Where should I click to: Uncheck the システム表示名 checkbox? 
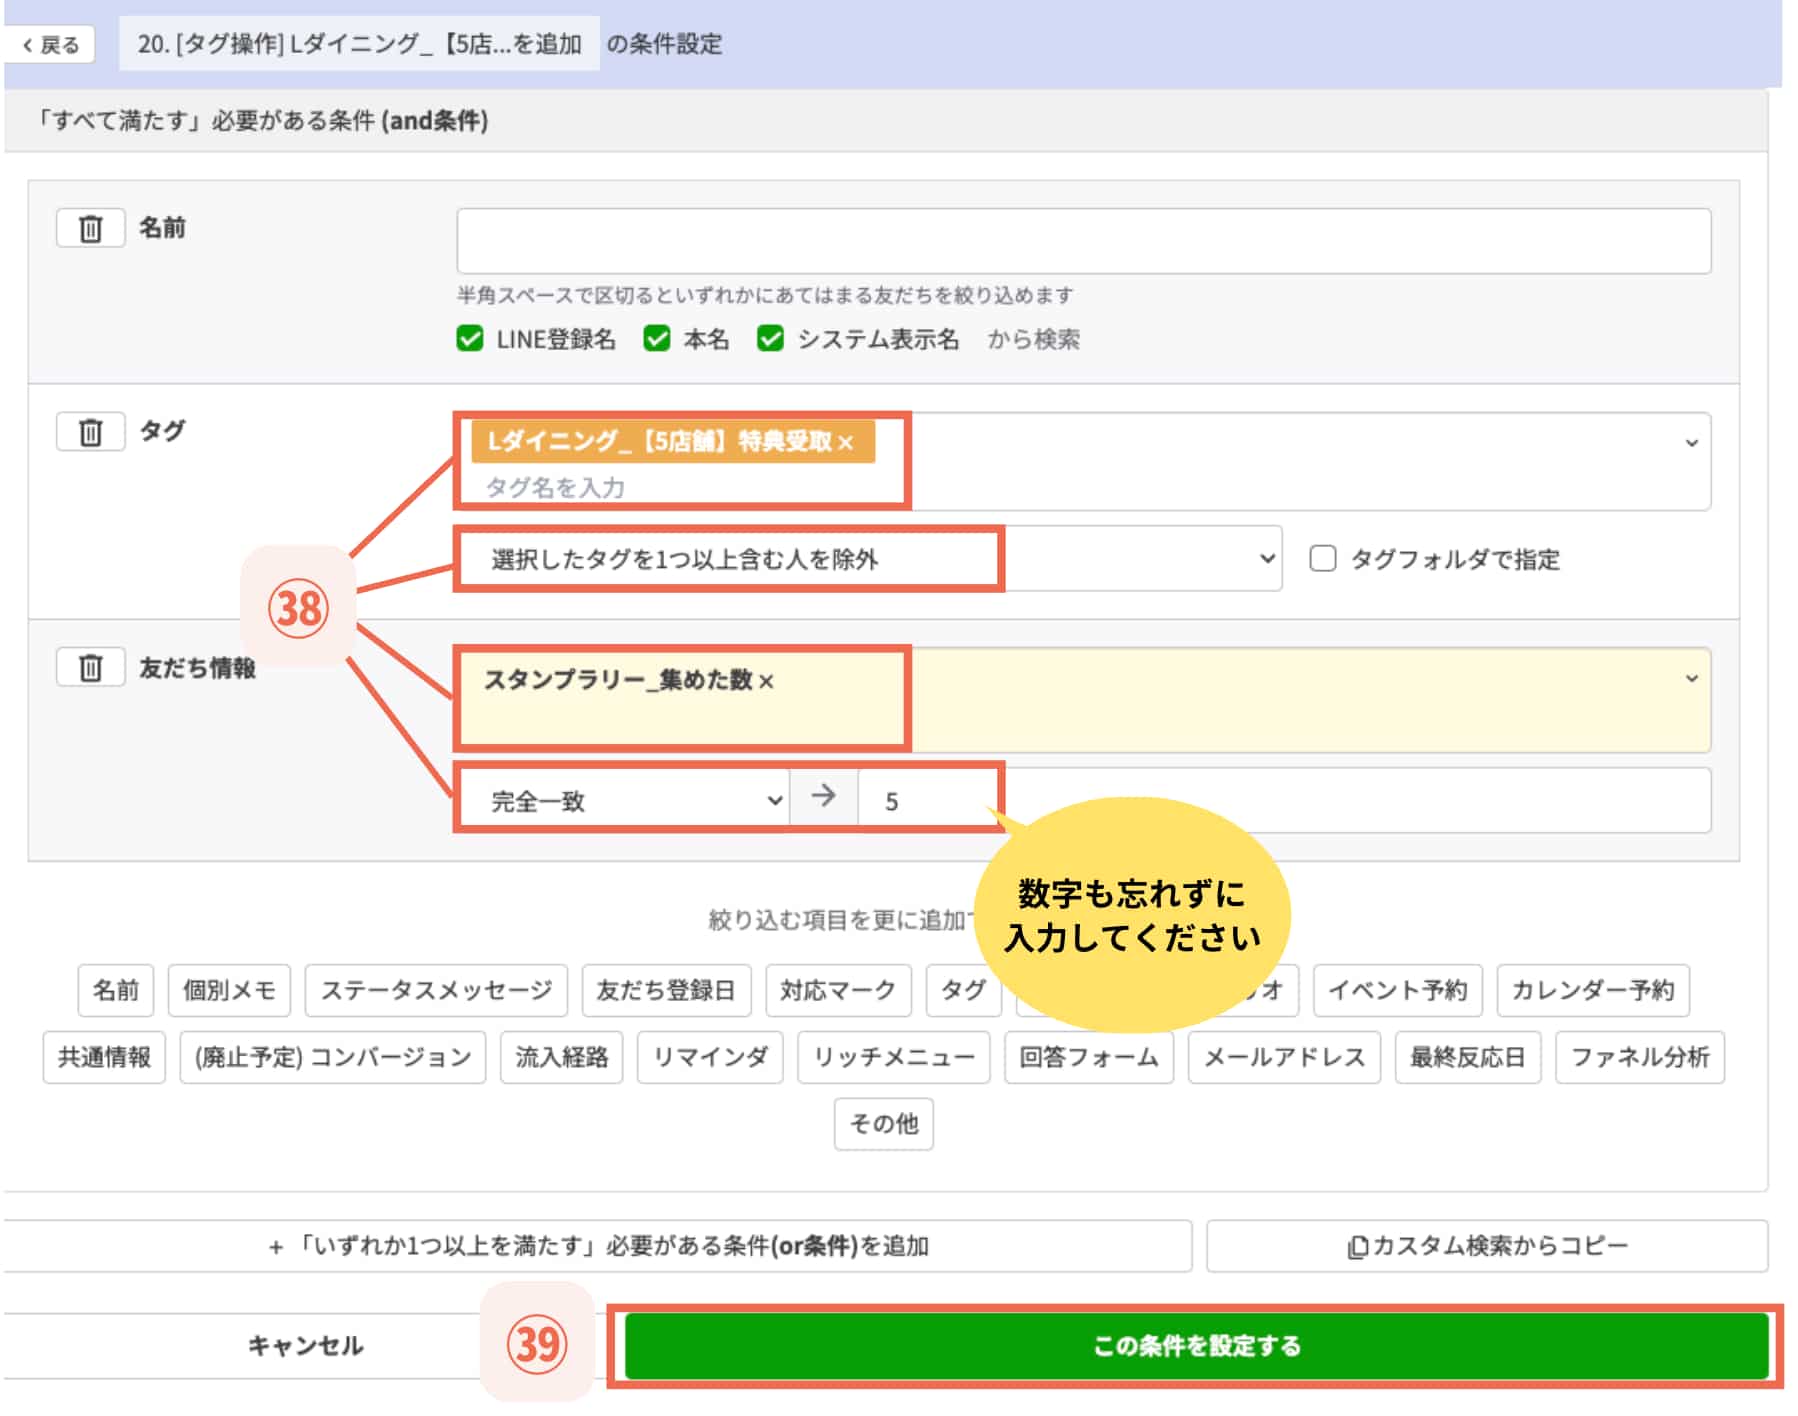point(771,339)
